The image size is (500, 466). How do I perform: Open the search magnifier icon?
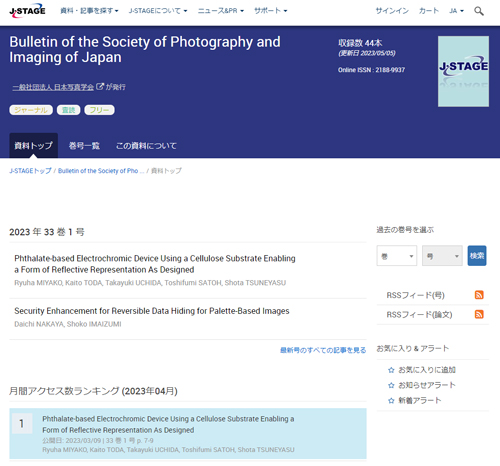(479, 11)
